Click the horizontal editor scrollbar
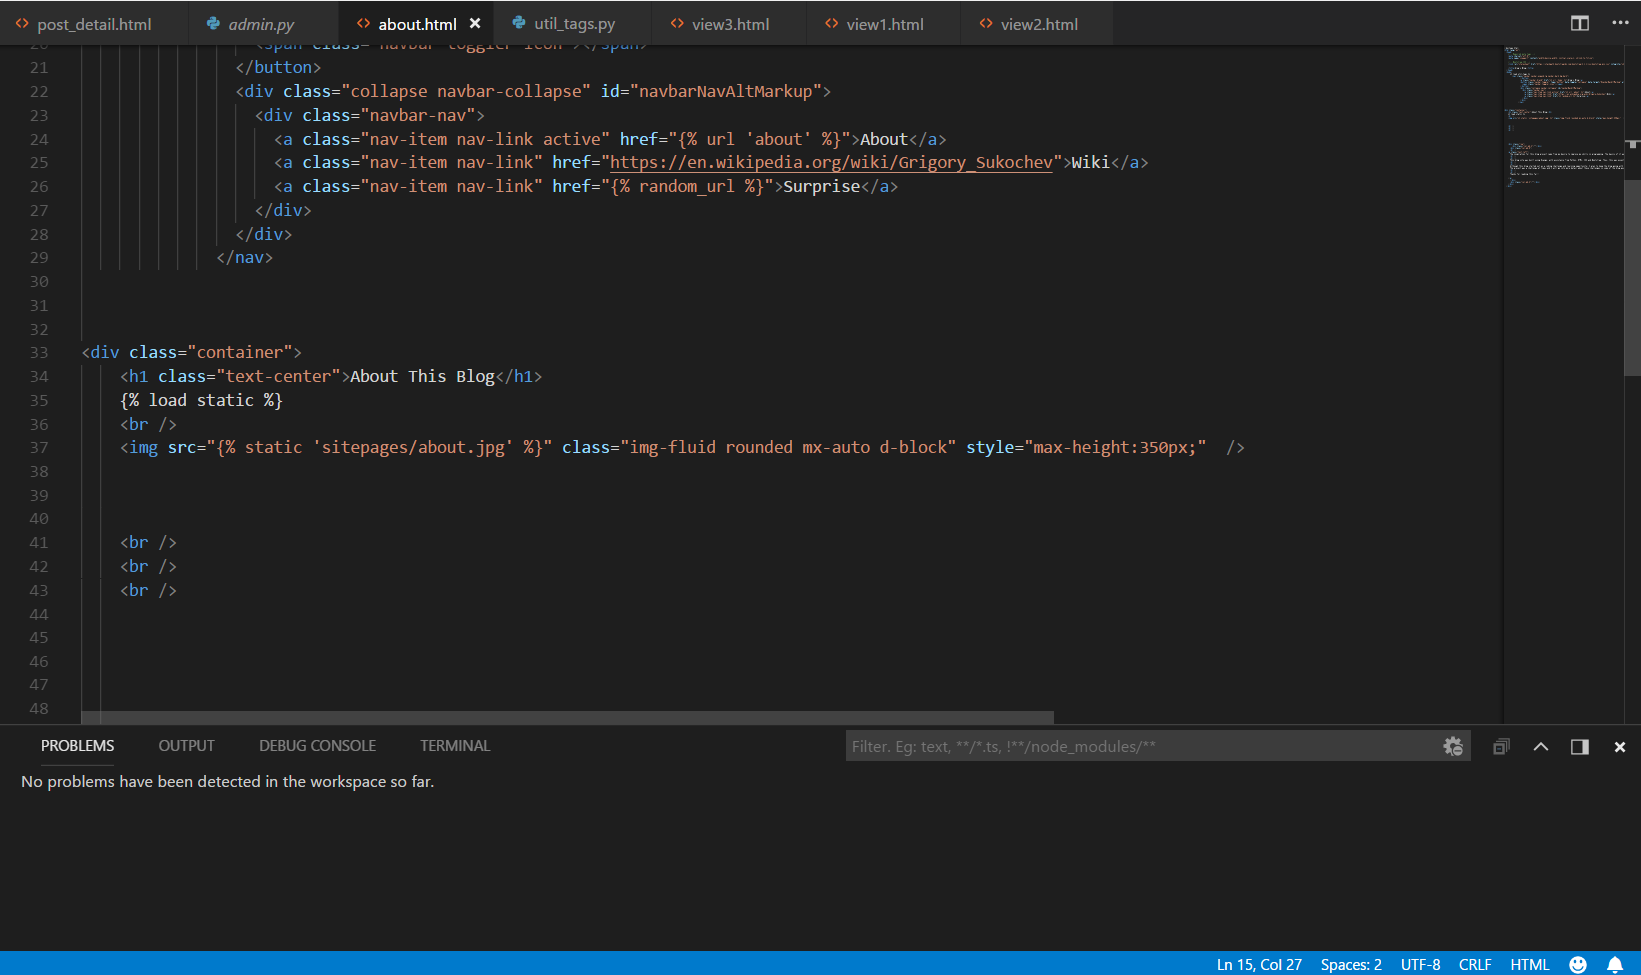Image resolution: width=1641 pixels, height=975 pixels. point(567,717)
